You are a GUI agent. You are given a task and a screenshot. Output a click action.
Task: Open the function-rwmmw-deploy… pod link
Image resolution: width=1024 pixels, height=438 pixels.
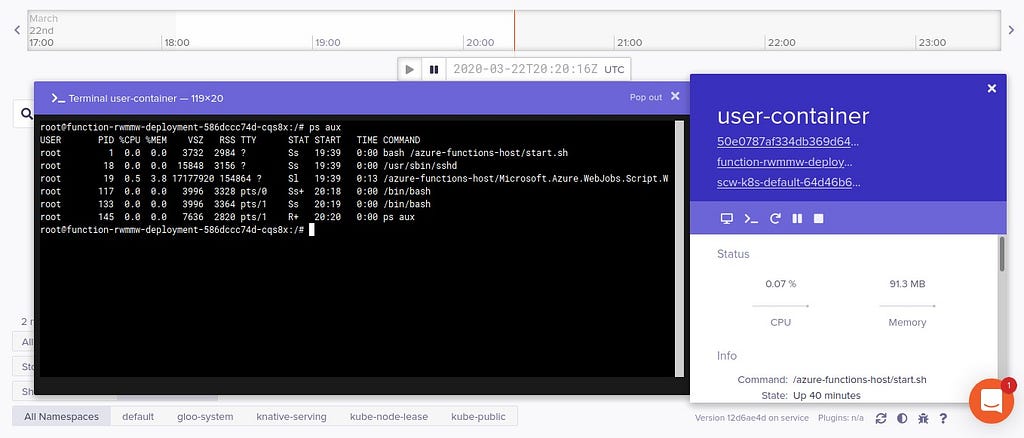(x=784, y=162)
